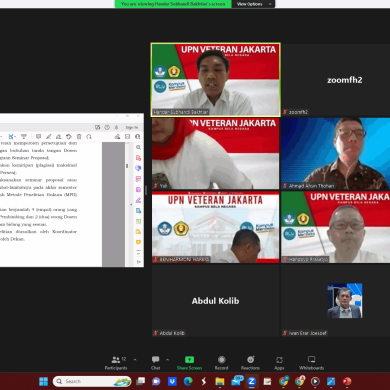Click the Windows taskbar Search box
Image resolution: width=390 pixels, height=390 pixels.
(92, 381)
